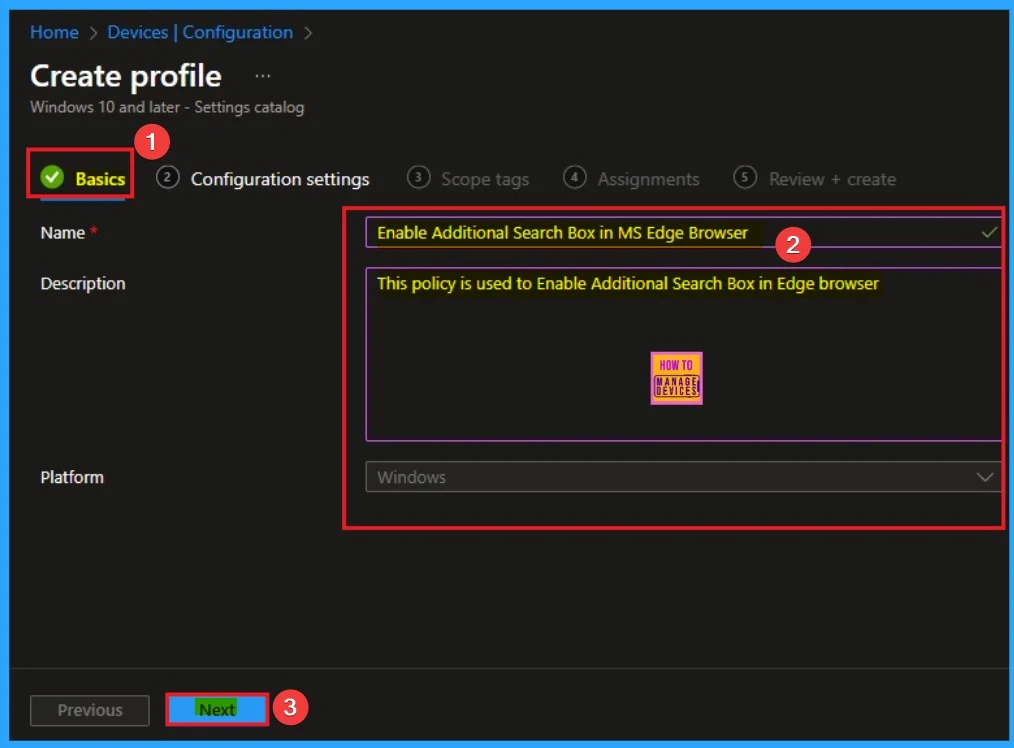
Task: Click the step 3 circle icon
Action: click(418, 176)
